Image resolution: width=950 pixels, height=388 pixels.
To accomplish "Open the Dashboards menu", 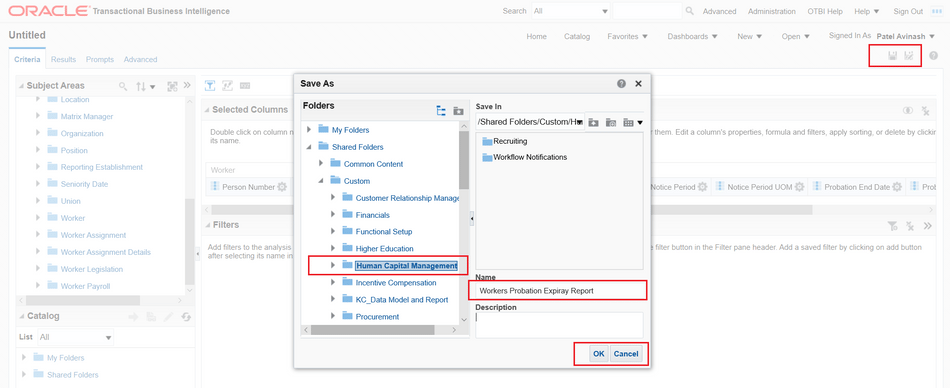I will [693, 36].
